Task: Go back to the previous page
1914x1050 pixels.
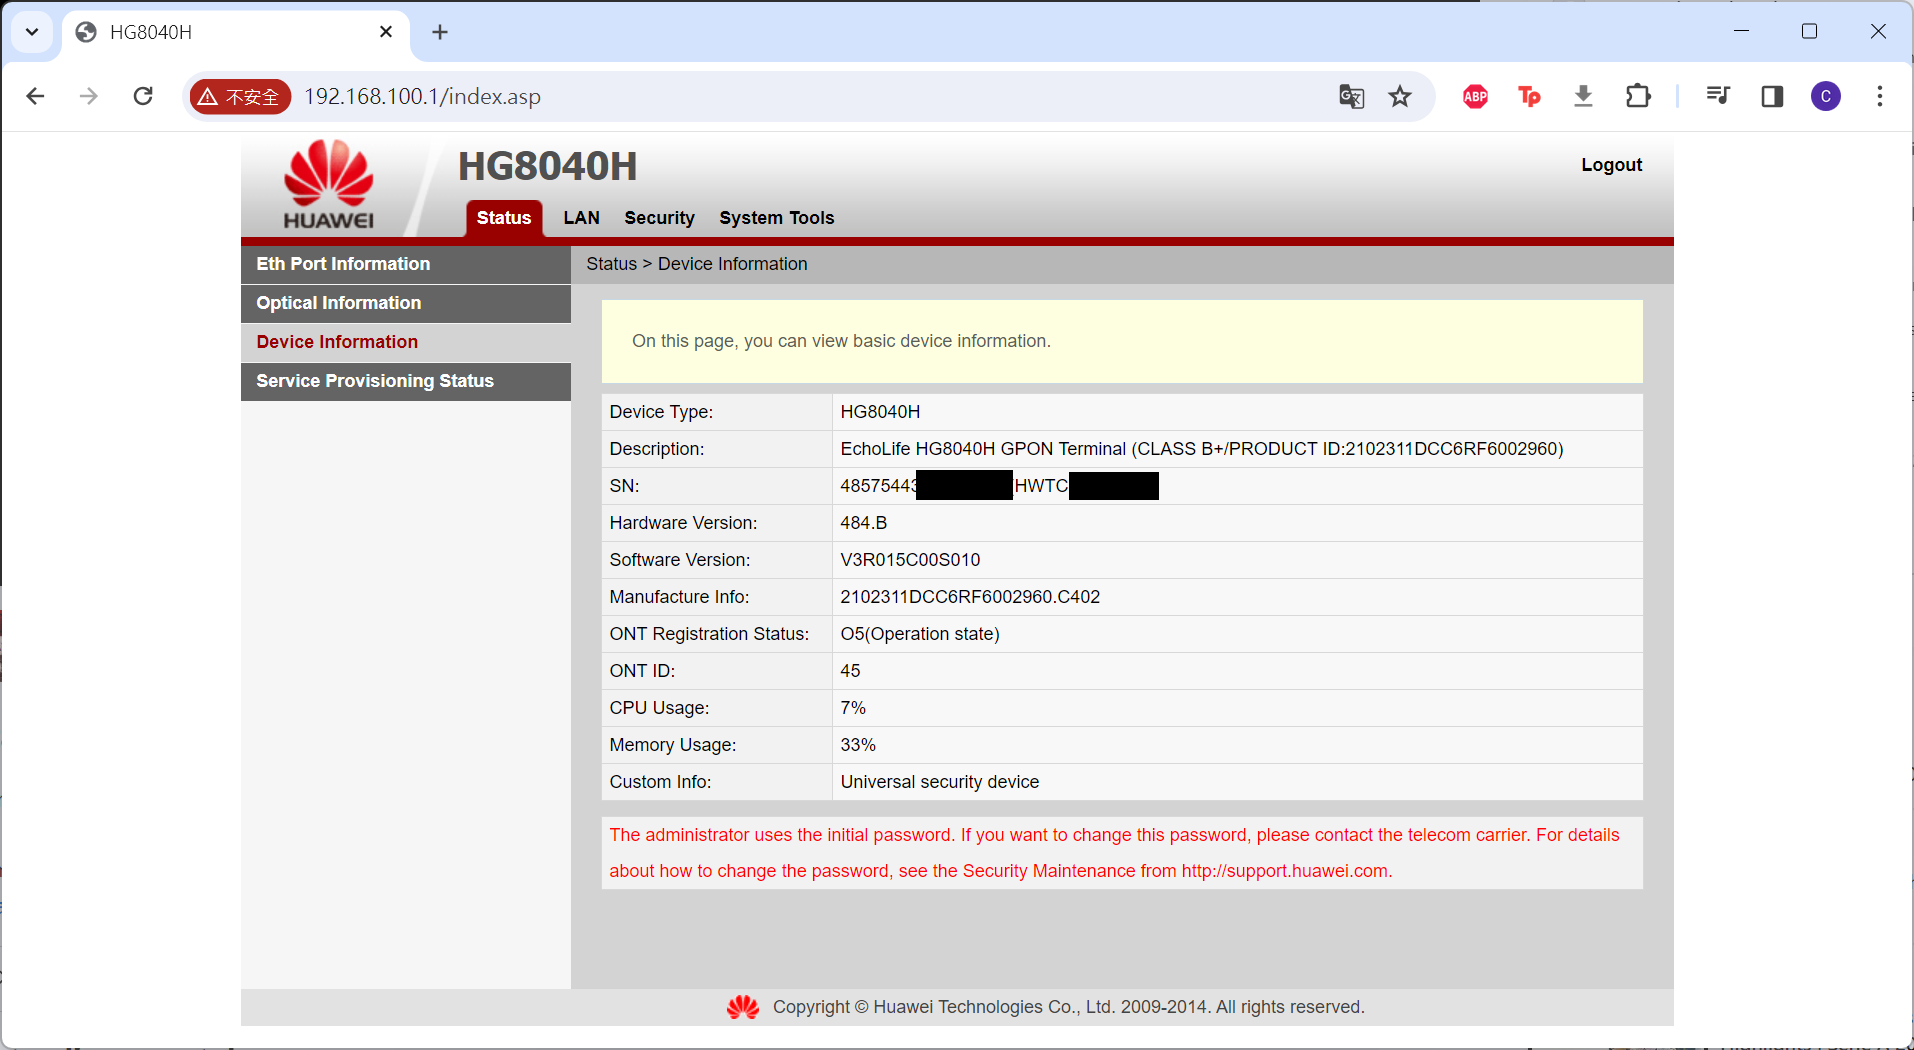Action: click(35, 96)
